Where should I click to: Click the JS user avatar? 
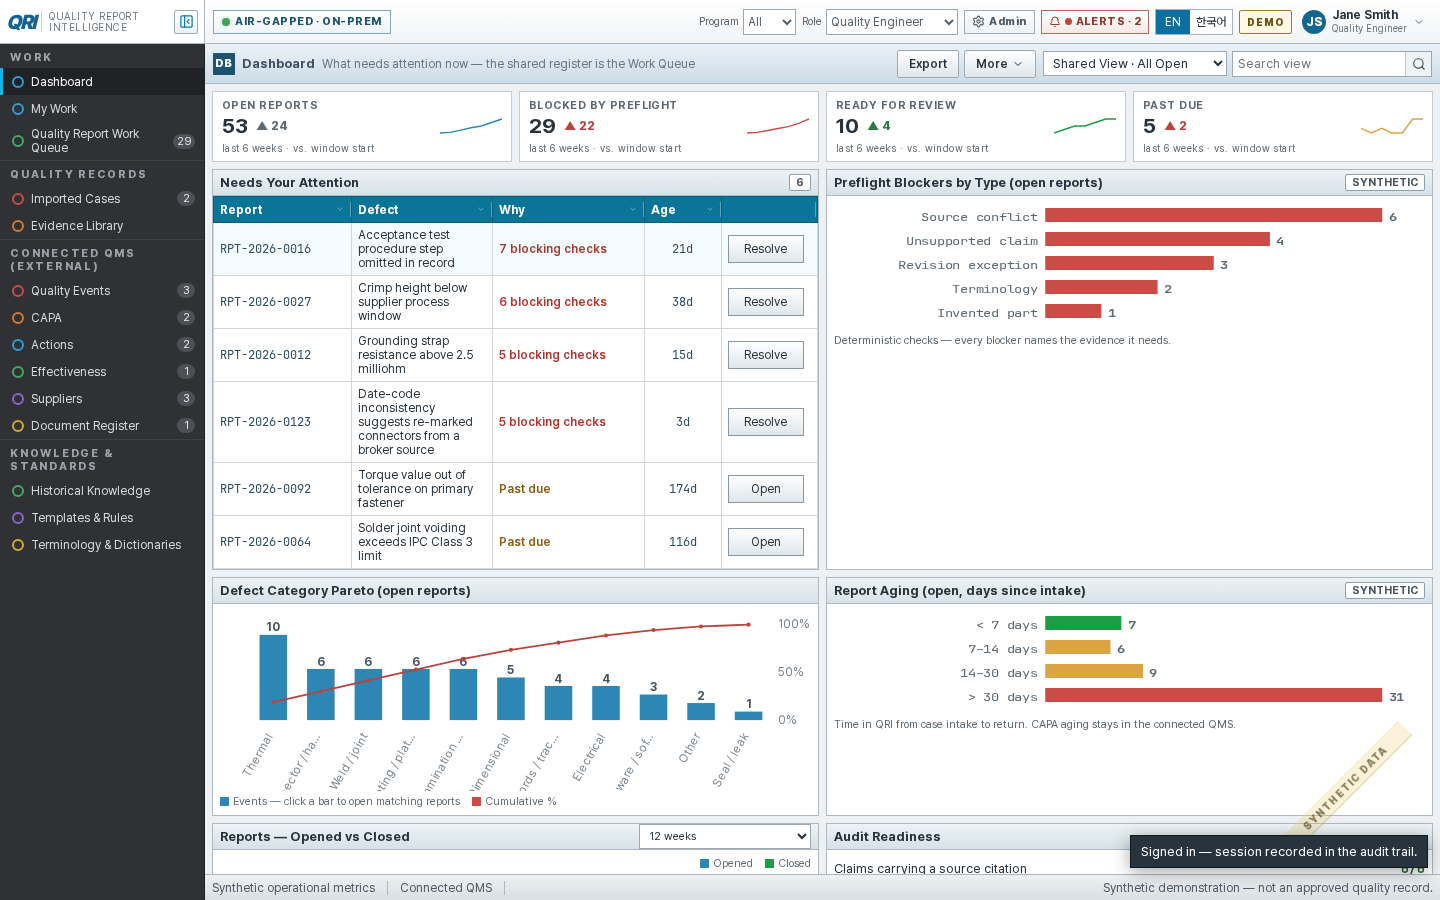1314,22
